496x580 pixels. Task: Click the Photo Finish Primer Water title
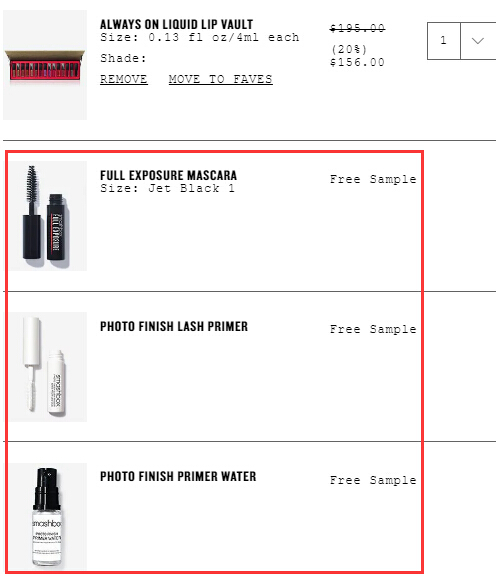178,476
